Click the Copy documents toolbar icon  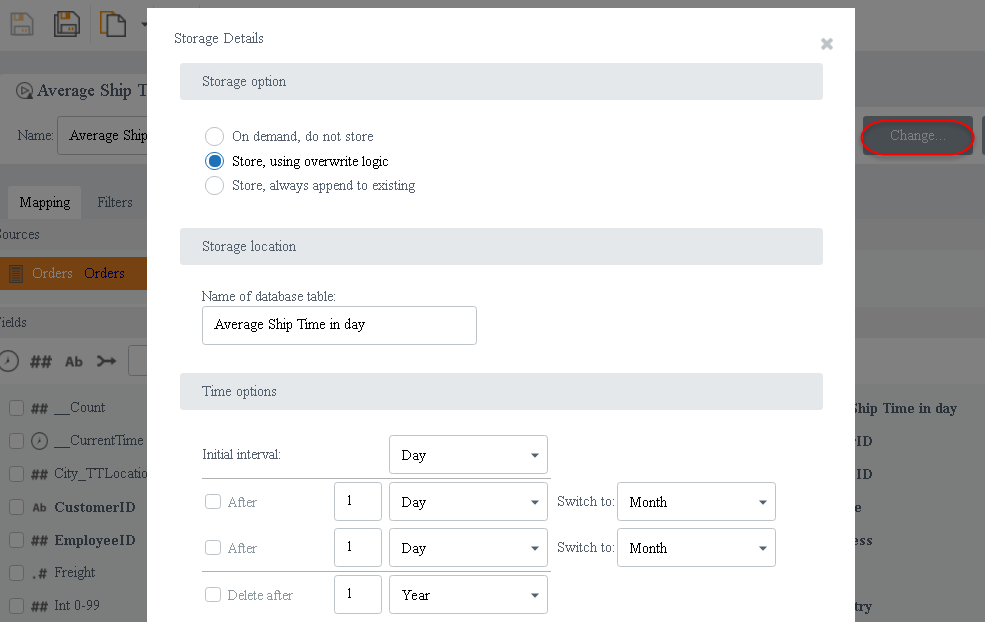point(112,24)
